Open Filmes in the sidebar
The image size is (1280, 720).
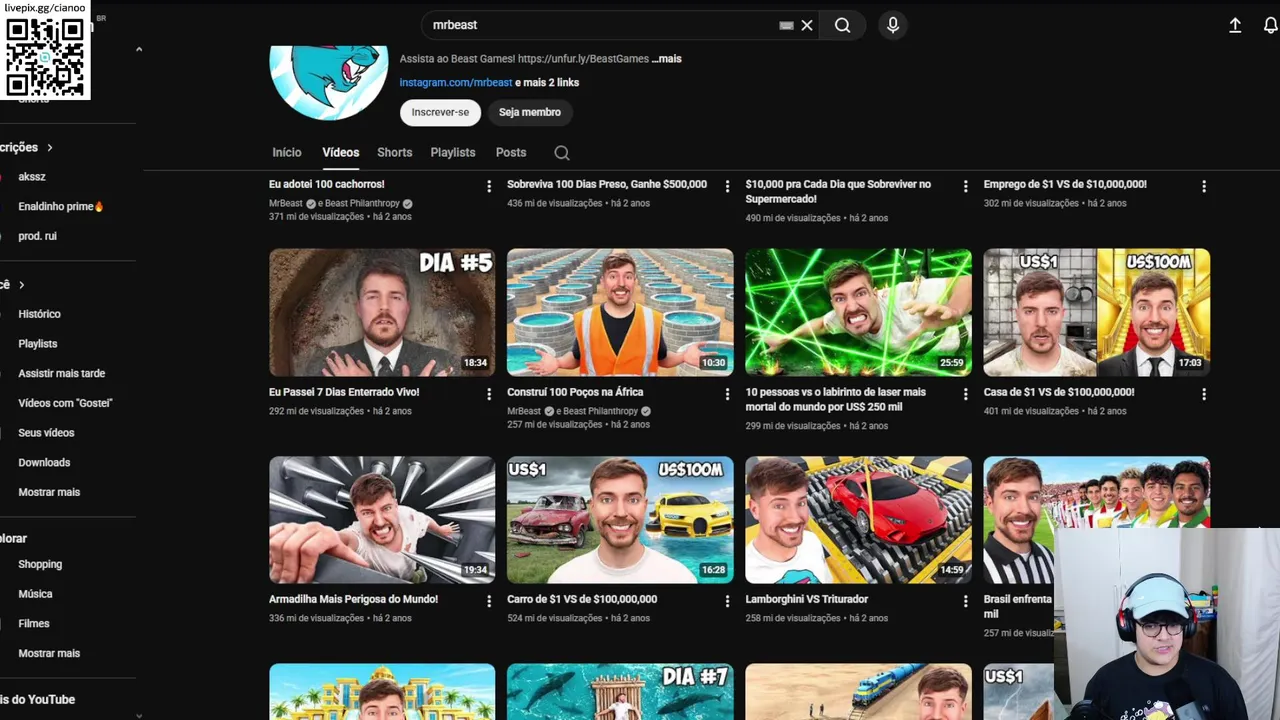coord(33,624)
